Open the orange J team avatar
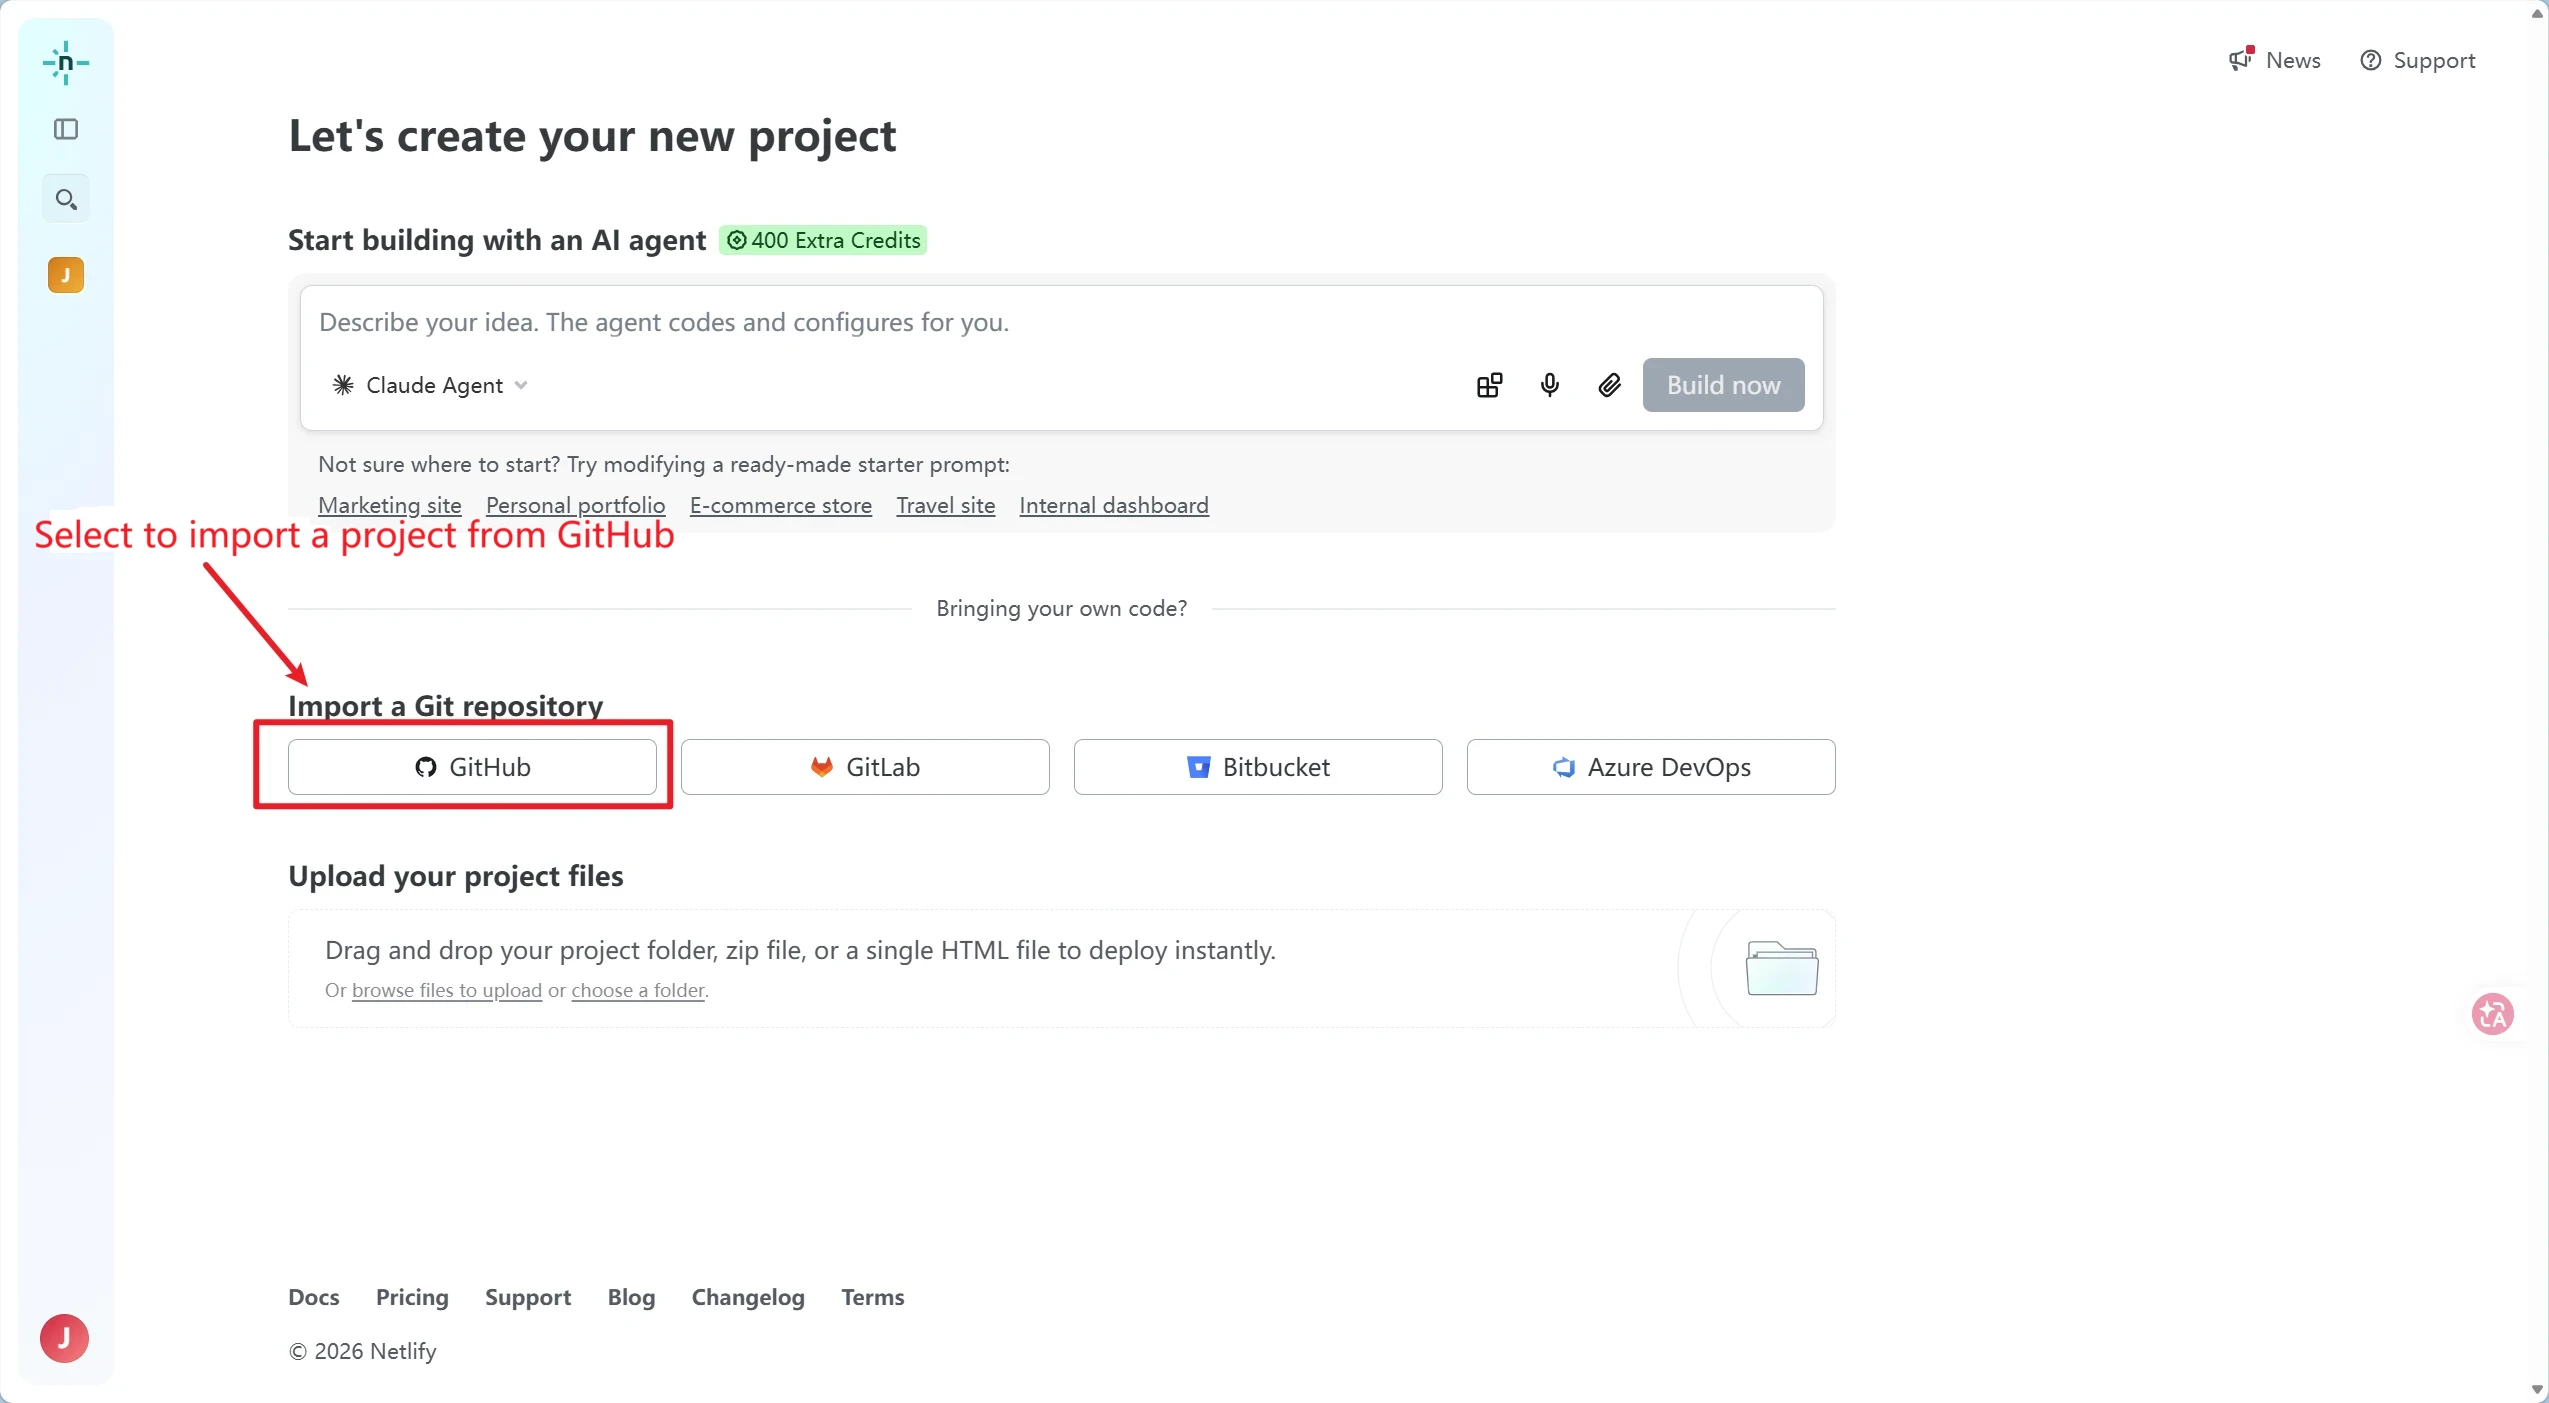The image size is (2549, 1403). coord(66,275)
